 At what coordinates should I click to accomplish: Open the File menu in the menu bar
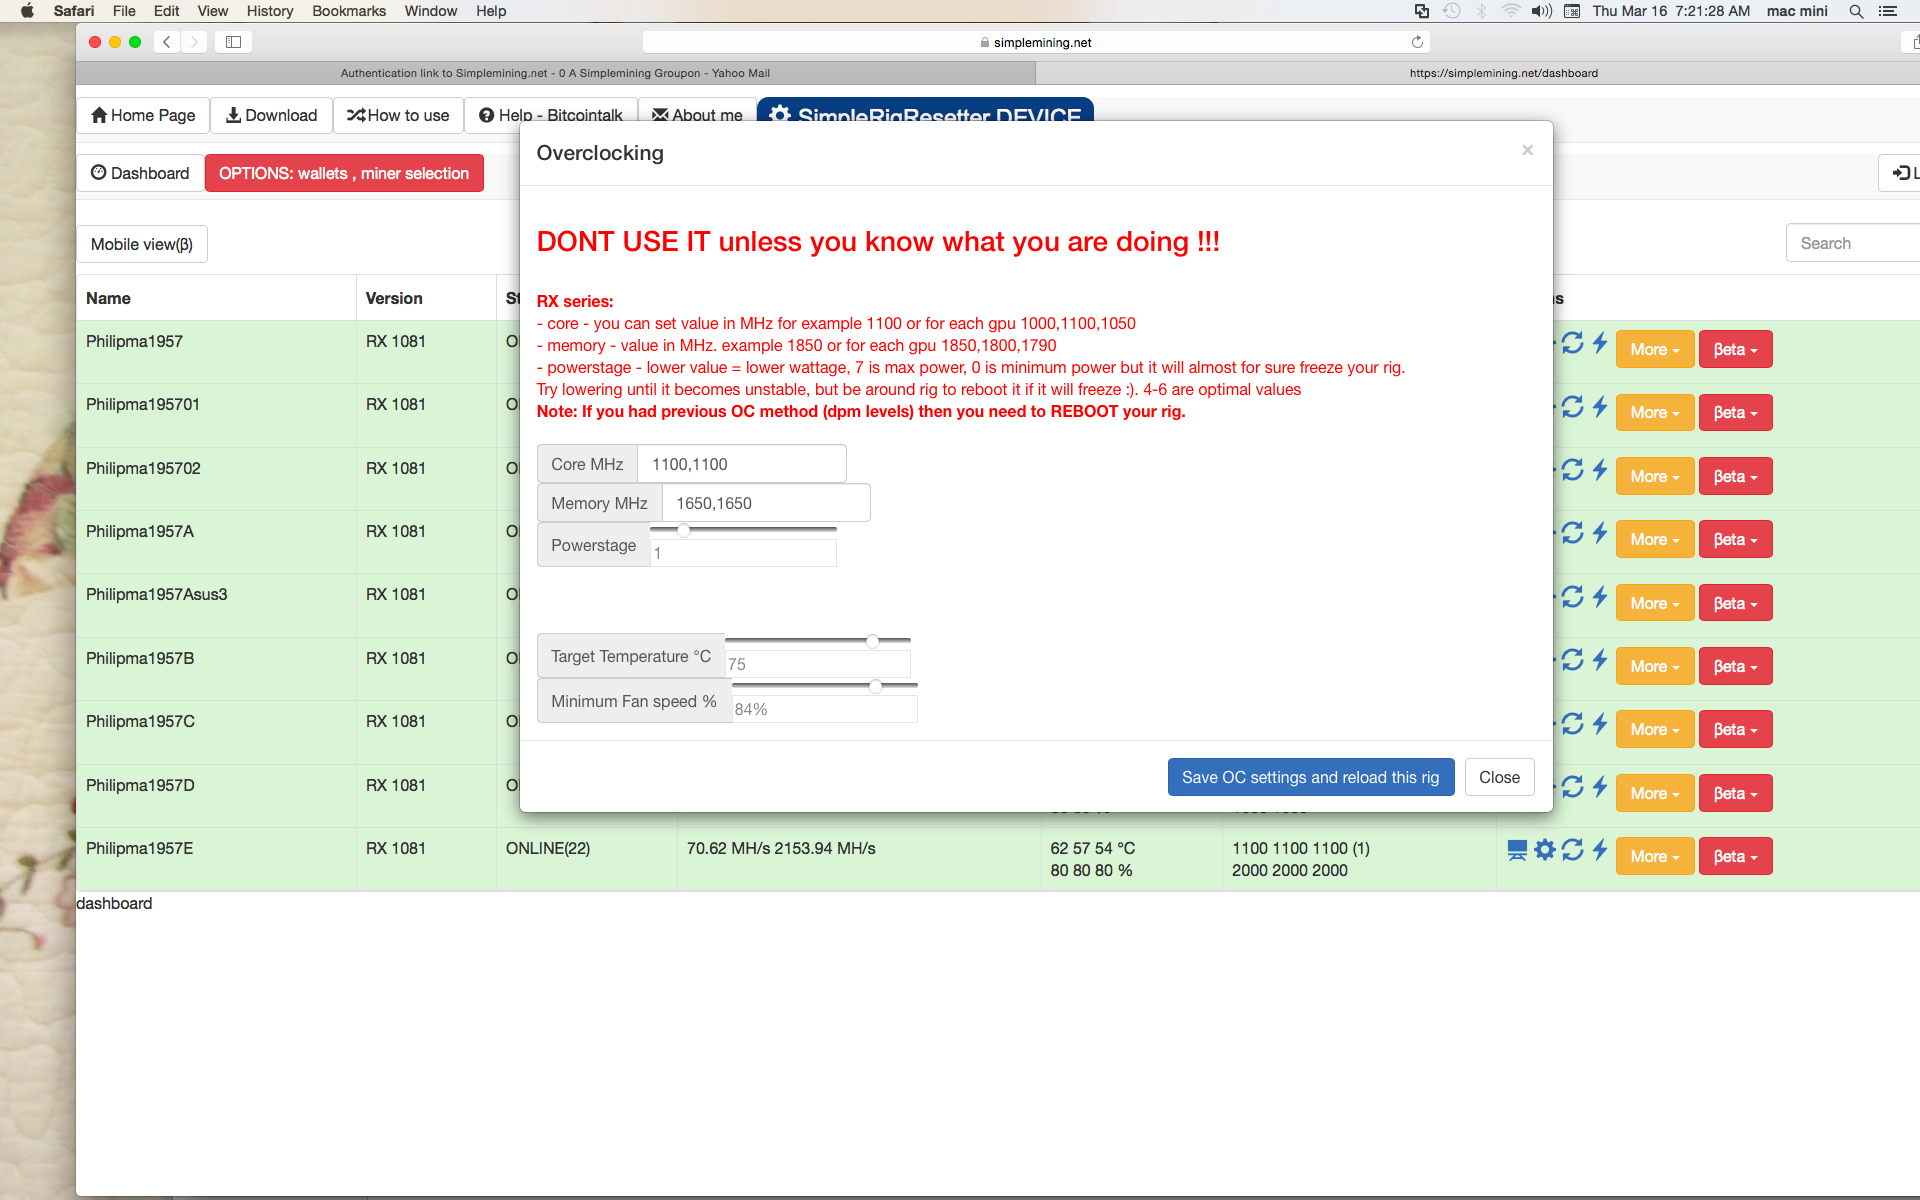(124, 11)
